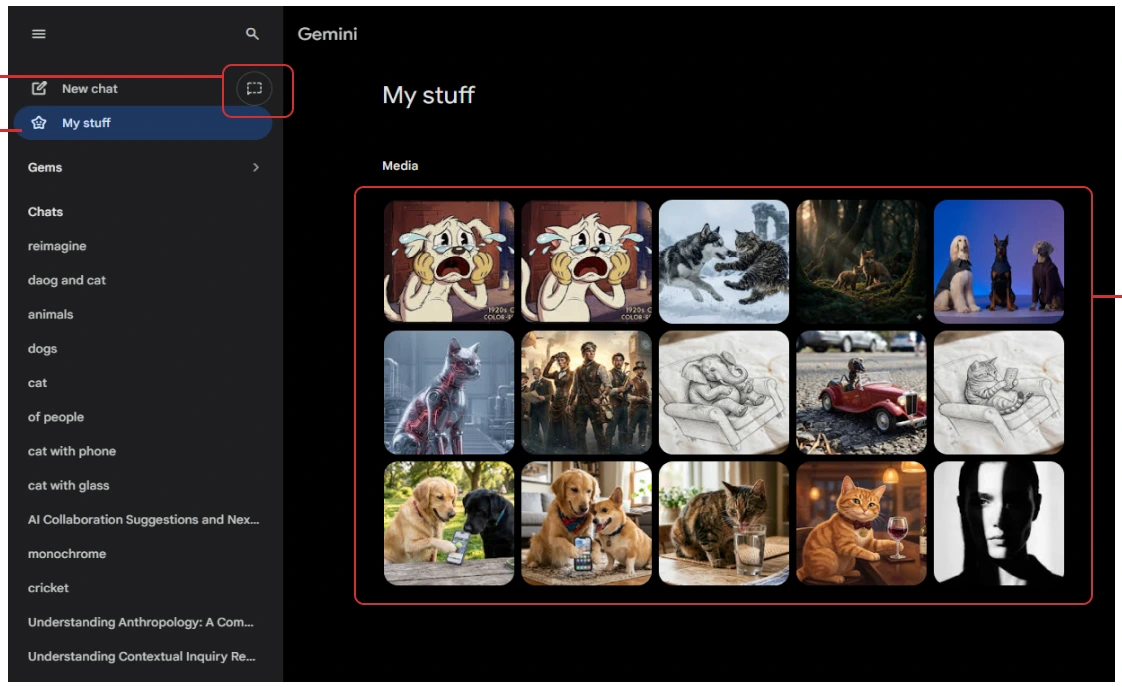Open steampunk group of men image

click(586, 392)
